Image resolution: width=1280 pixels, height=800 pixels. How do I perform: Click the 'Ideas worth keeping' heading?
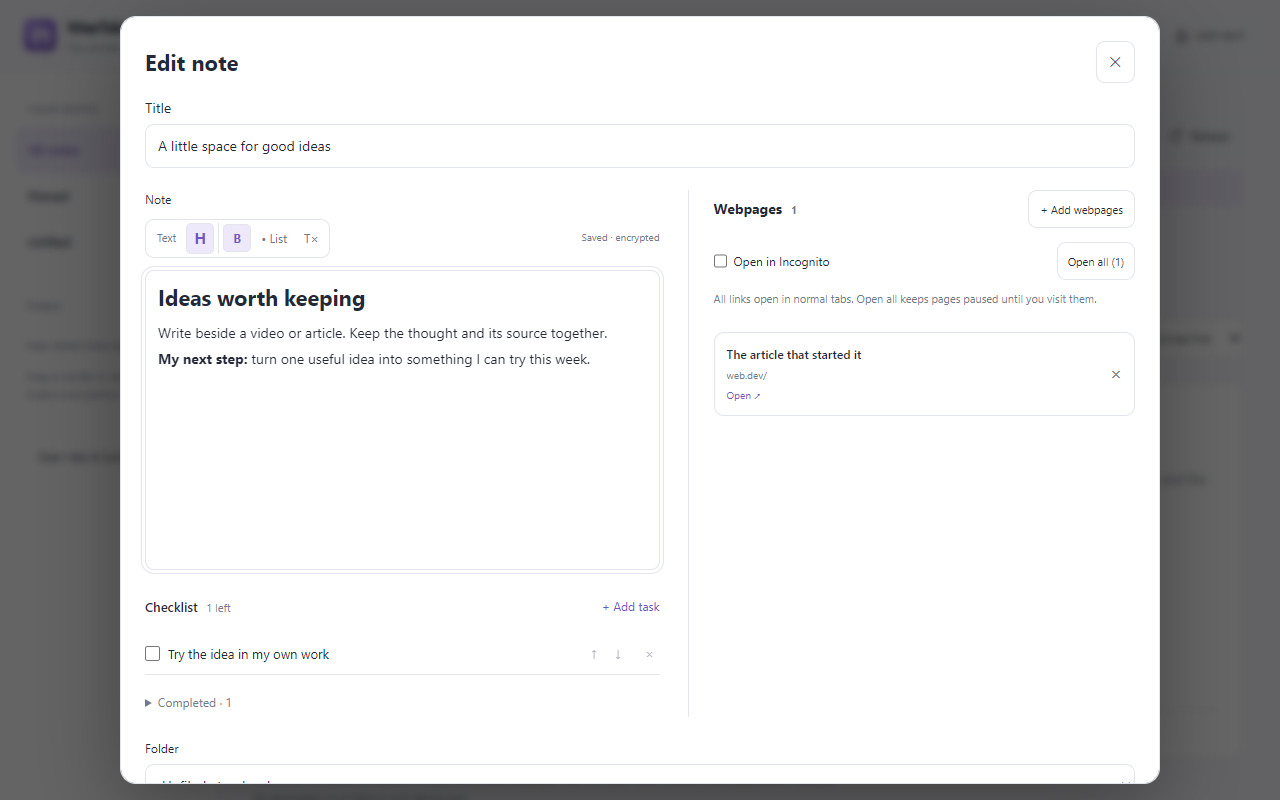(261, 298)
